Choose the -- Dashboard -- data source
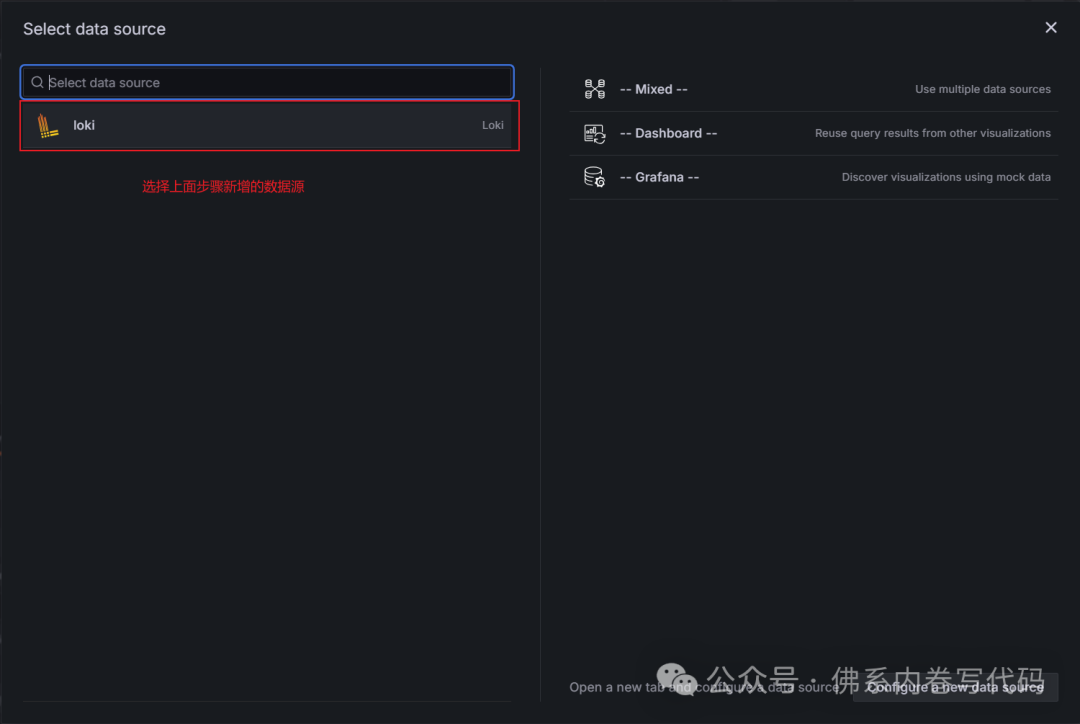Viewport: 1080px width, 724px height. click(x=813, y=134)
